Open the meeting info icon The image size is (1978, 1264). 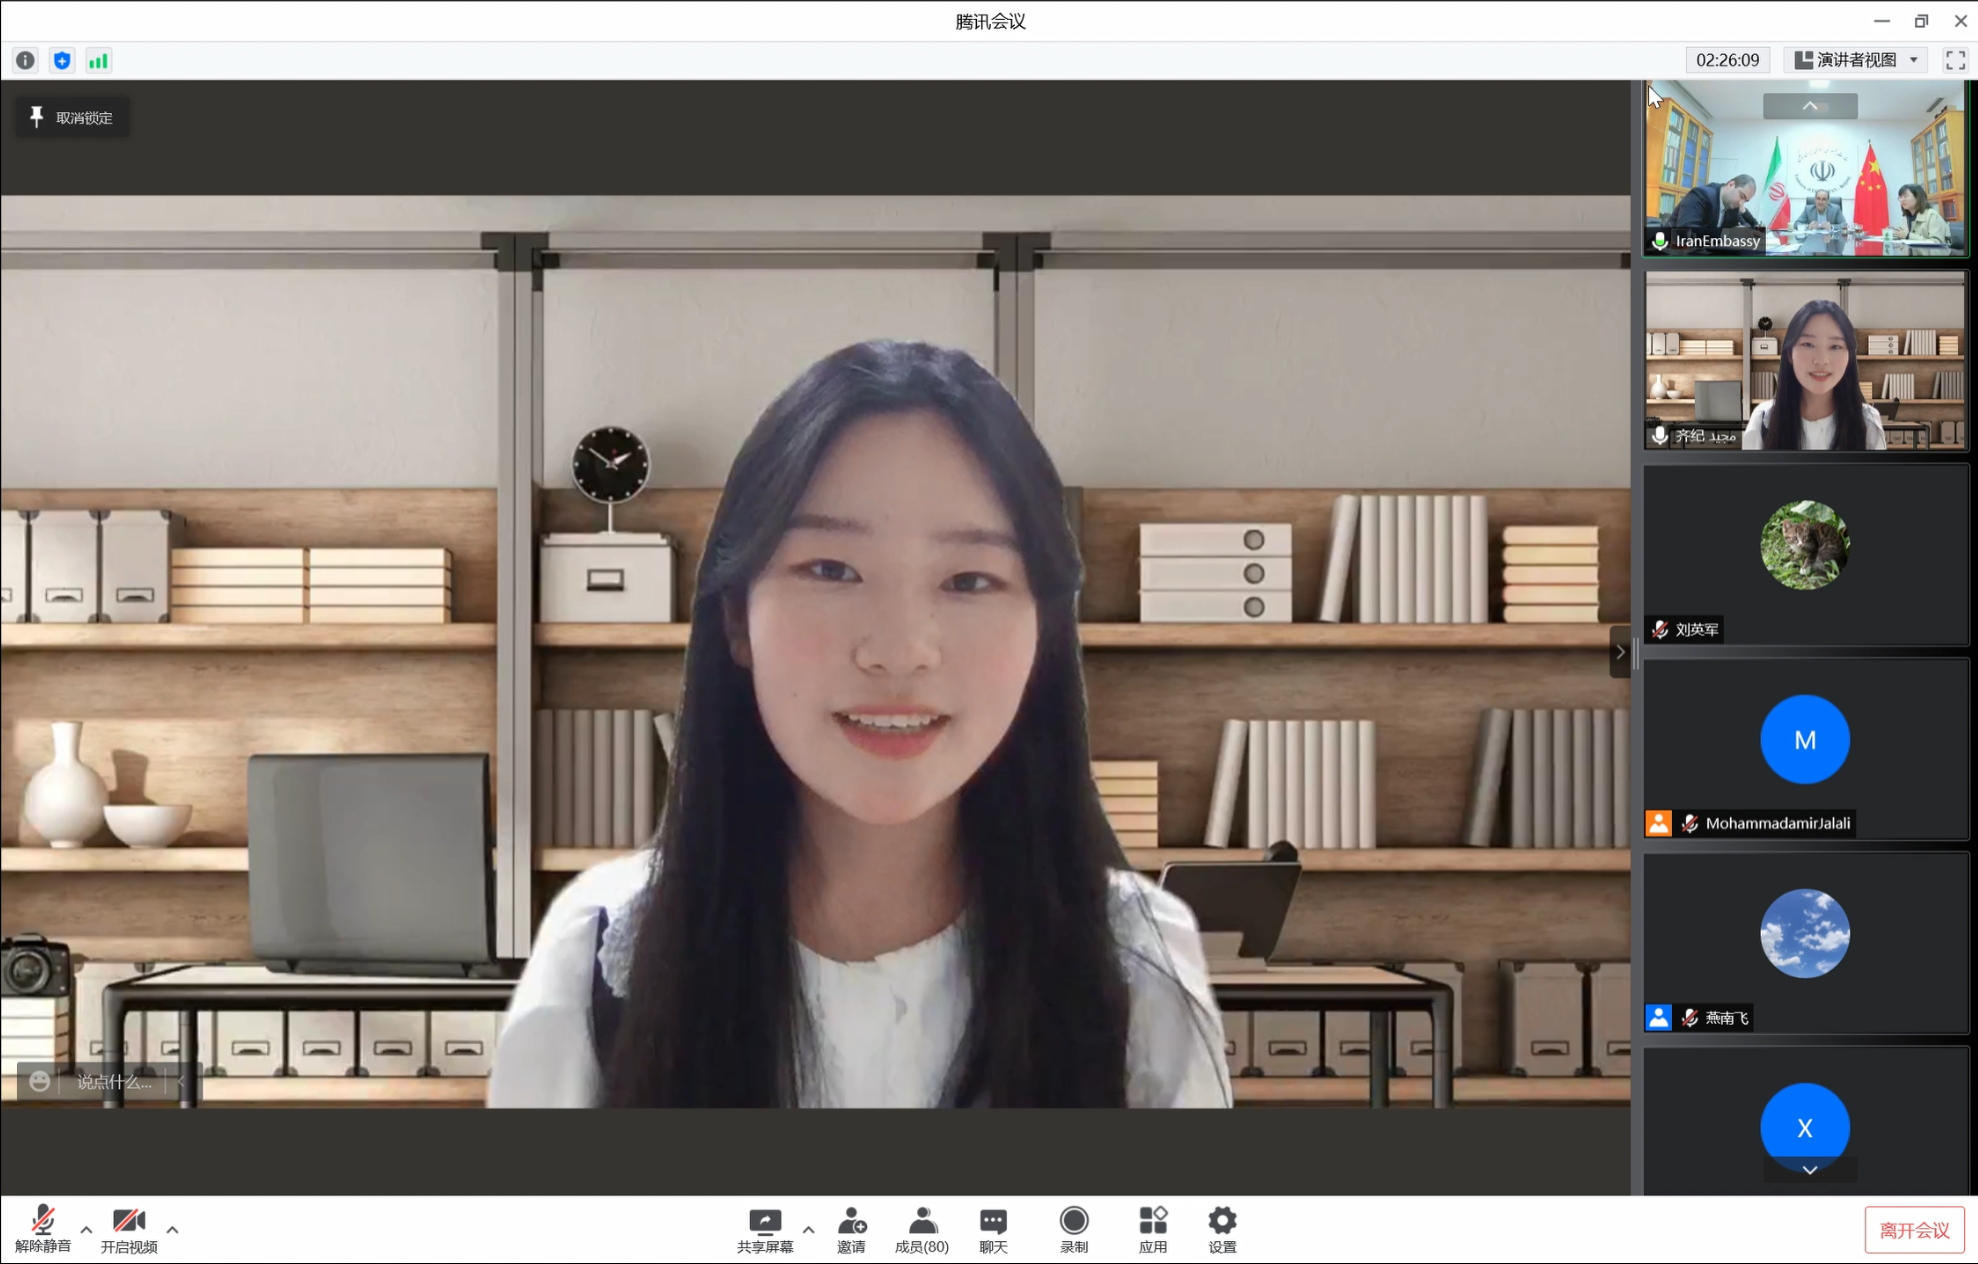click(25, 60)
